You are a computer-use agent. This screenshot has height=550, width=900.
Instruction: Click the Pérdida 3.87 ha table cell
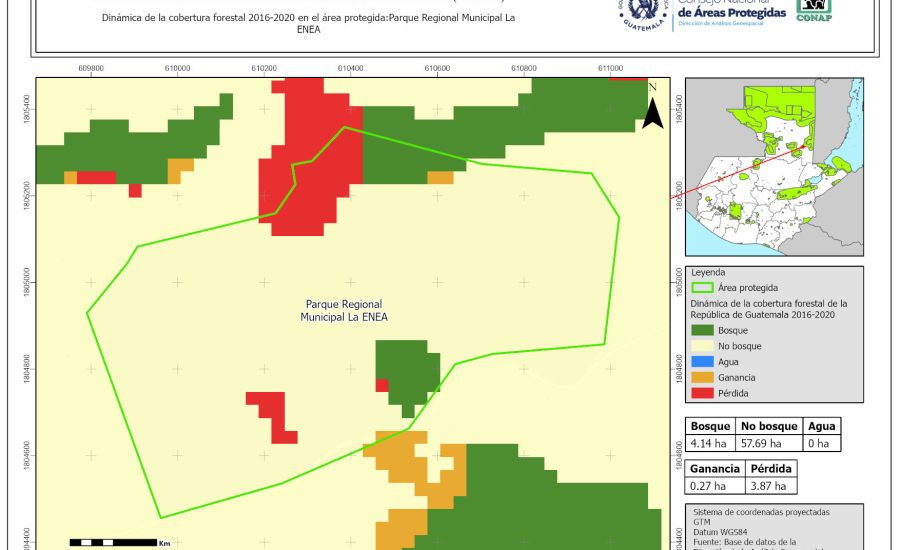768,486
